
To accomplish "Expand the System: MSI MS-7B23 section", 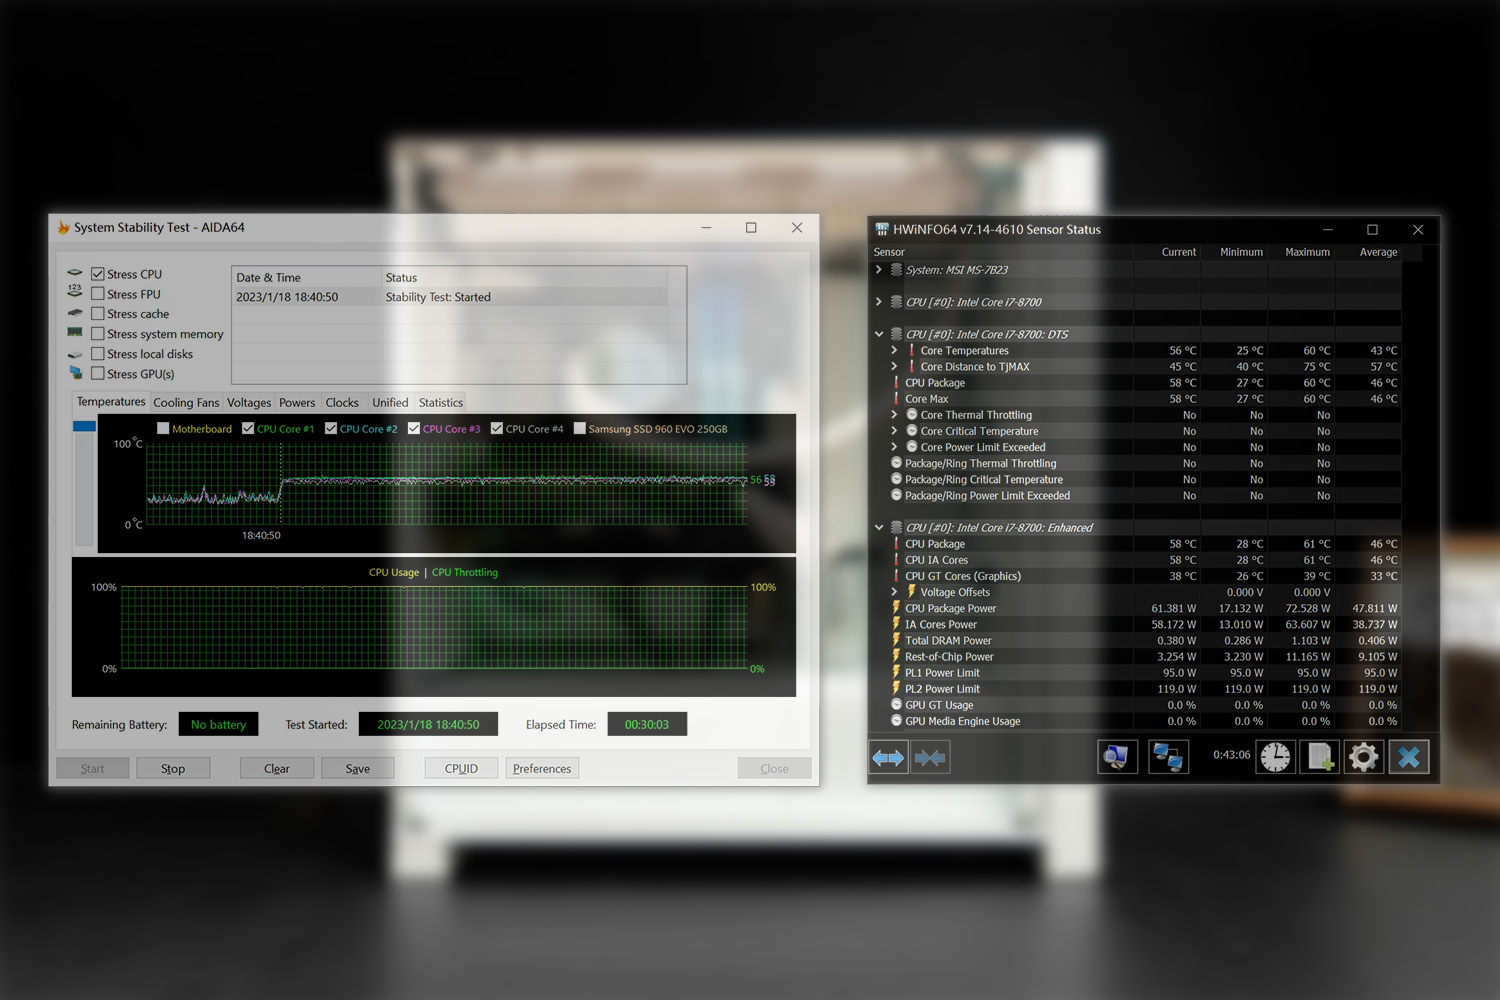I will click(x=879, y=270).
